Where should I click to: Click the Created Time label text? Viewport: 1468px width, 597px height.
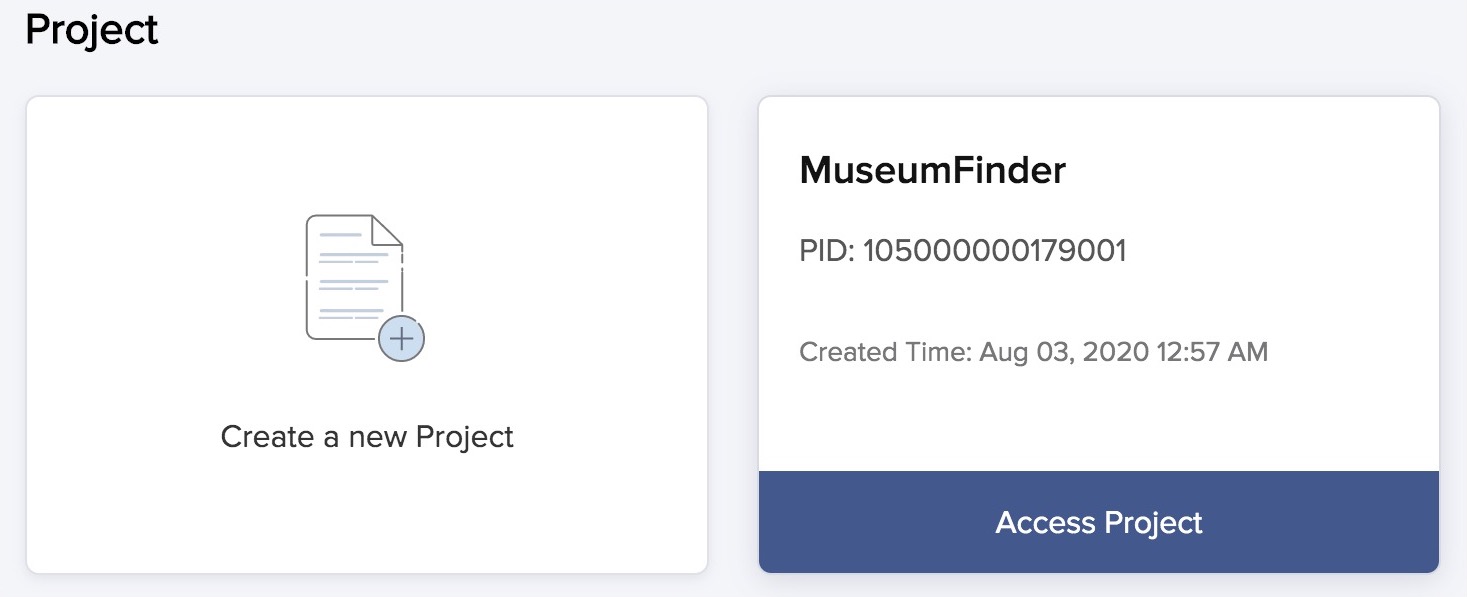pos(885,352)
